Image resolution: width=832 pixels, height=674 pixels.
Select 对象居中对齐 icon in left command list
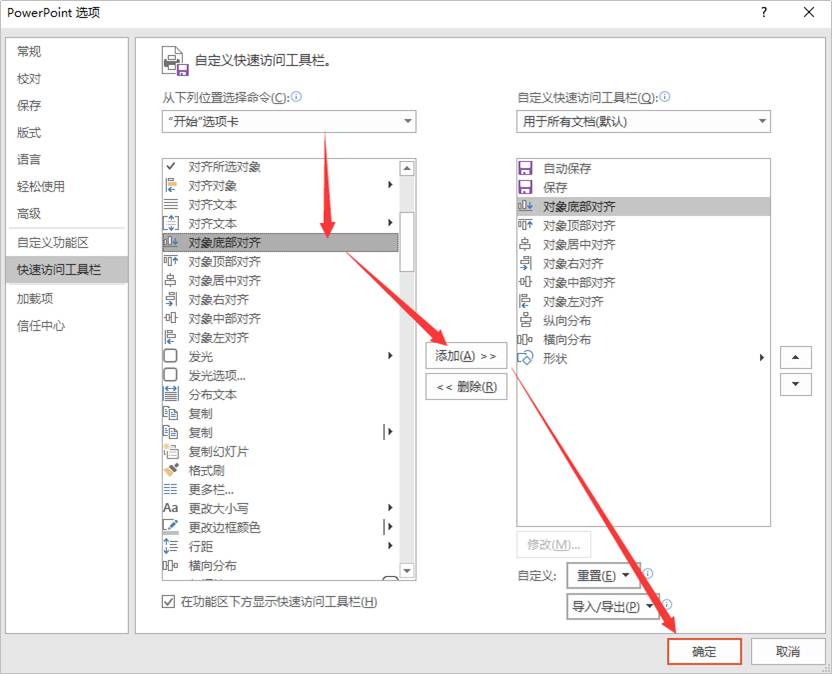point(170,280)
